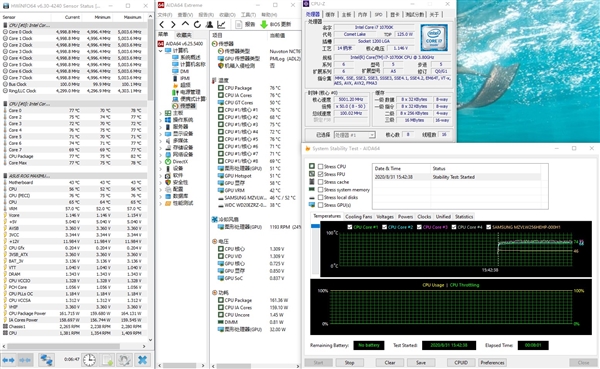600x369 pixels.
Task: Click HWiNFO vertical scrollbar down arrow
Action: pos(150,340)
